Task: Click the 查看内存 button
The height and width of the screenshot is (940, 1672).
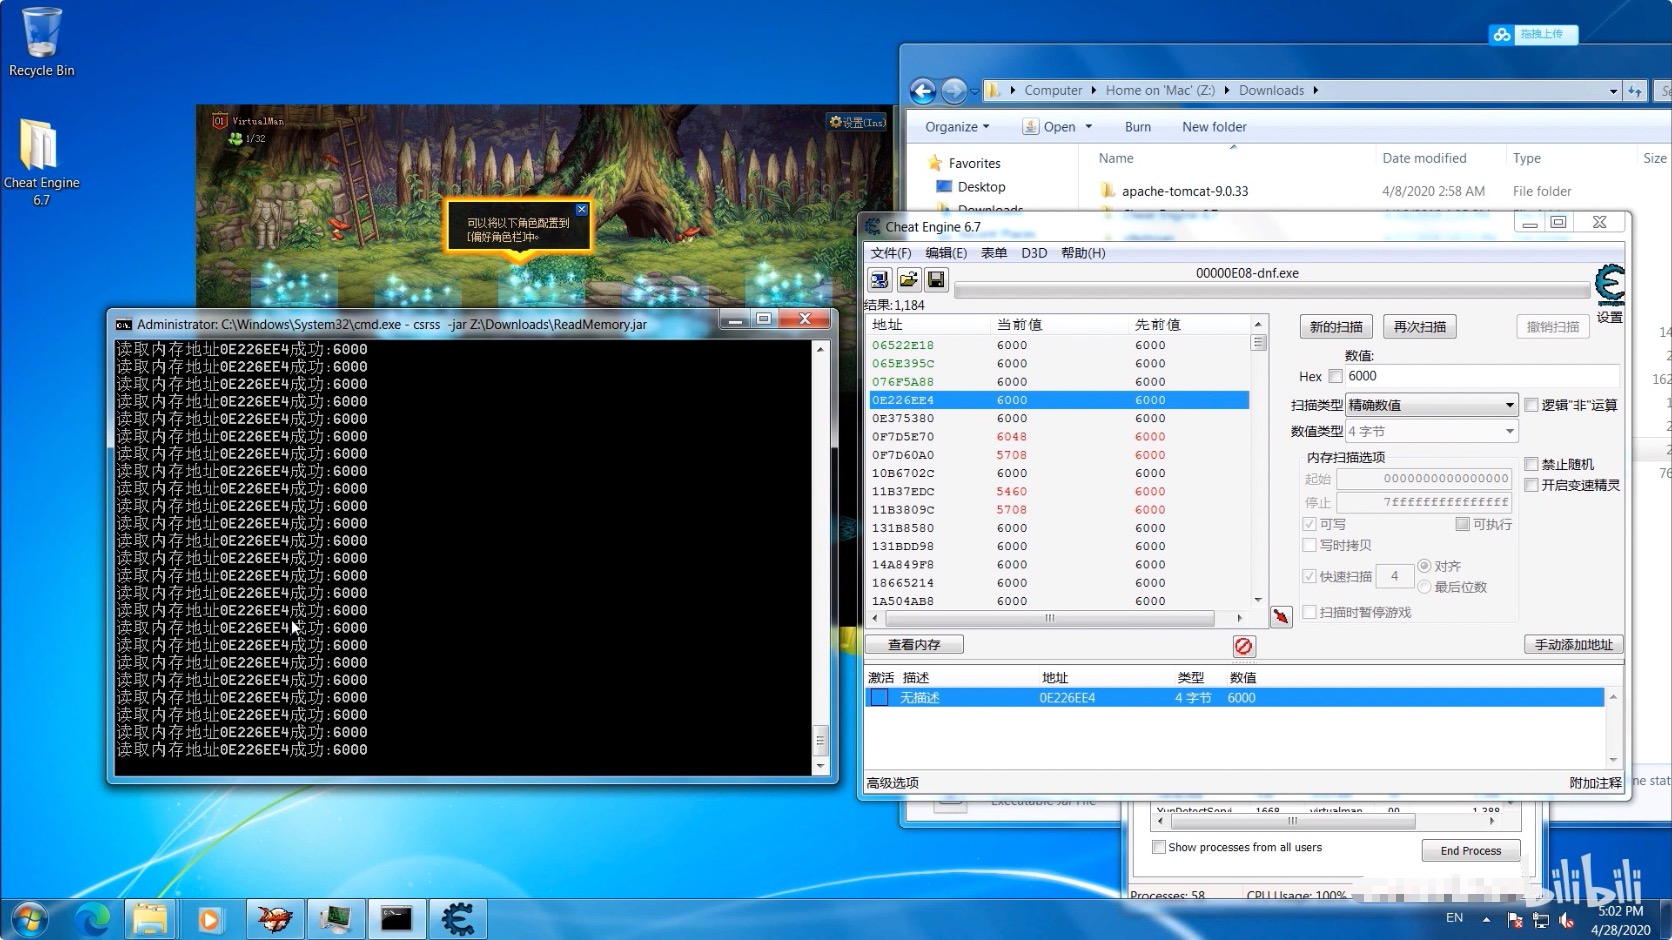Action: tap(914, 645)
